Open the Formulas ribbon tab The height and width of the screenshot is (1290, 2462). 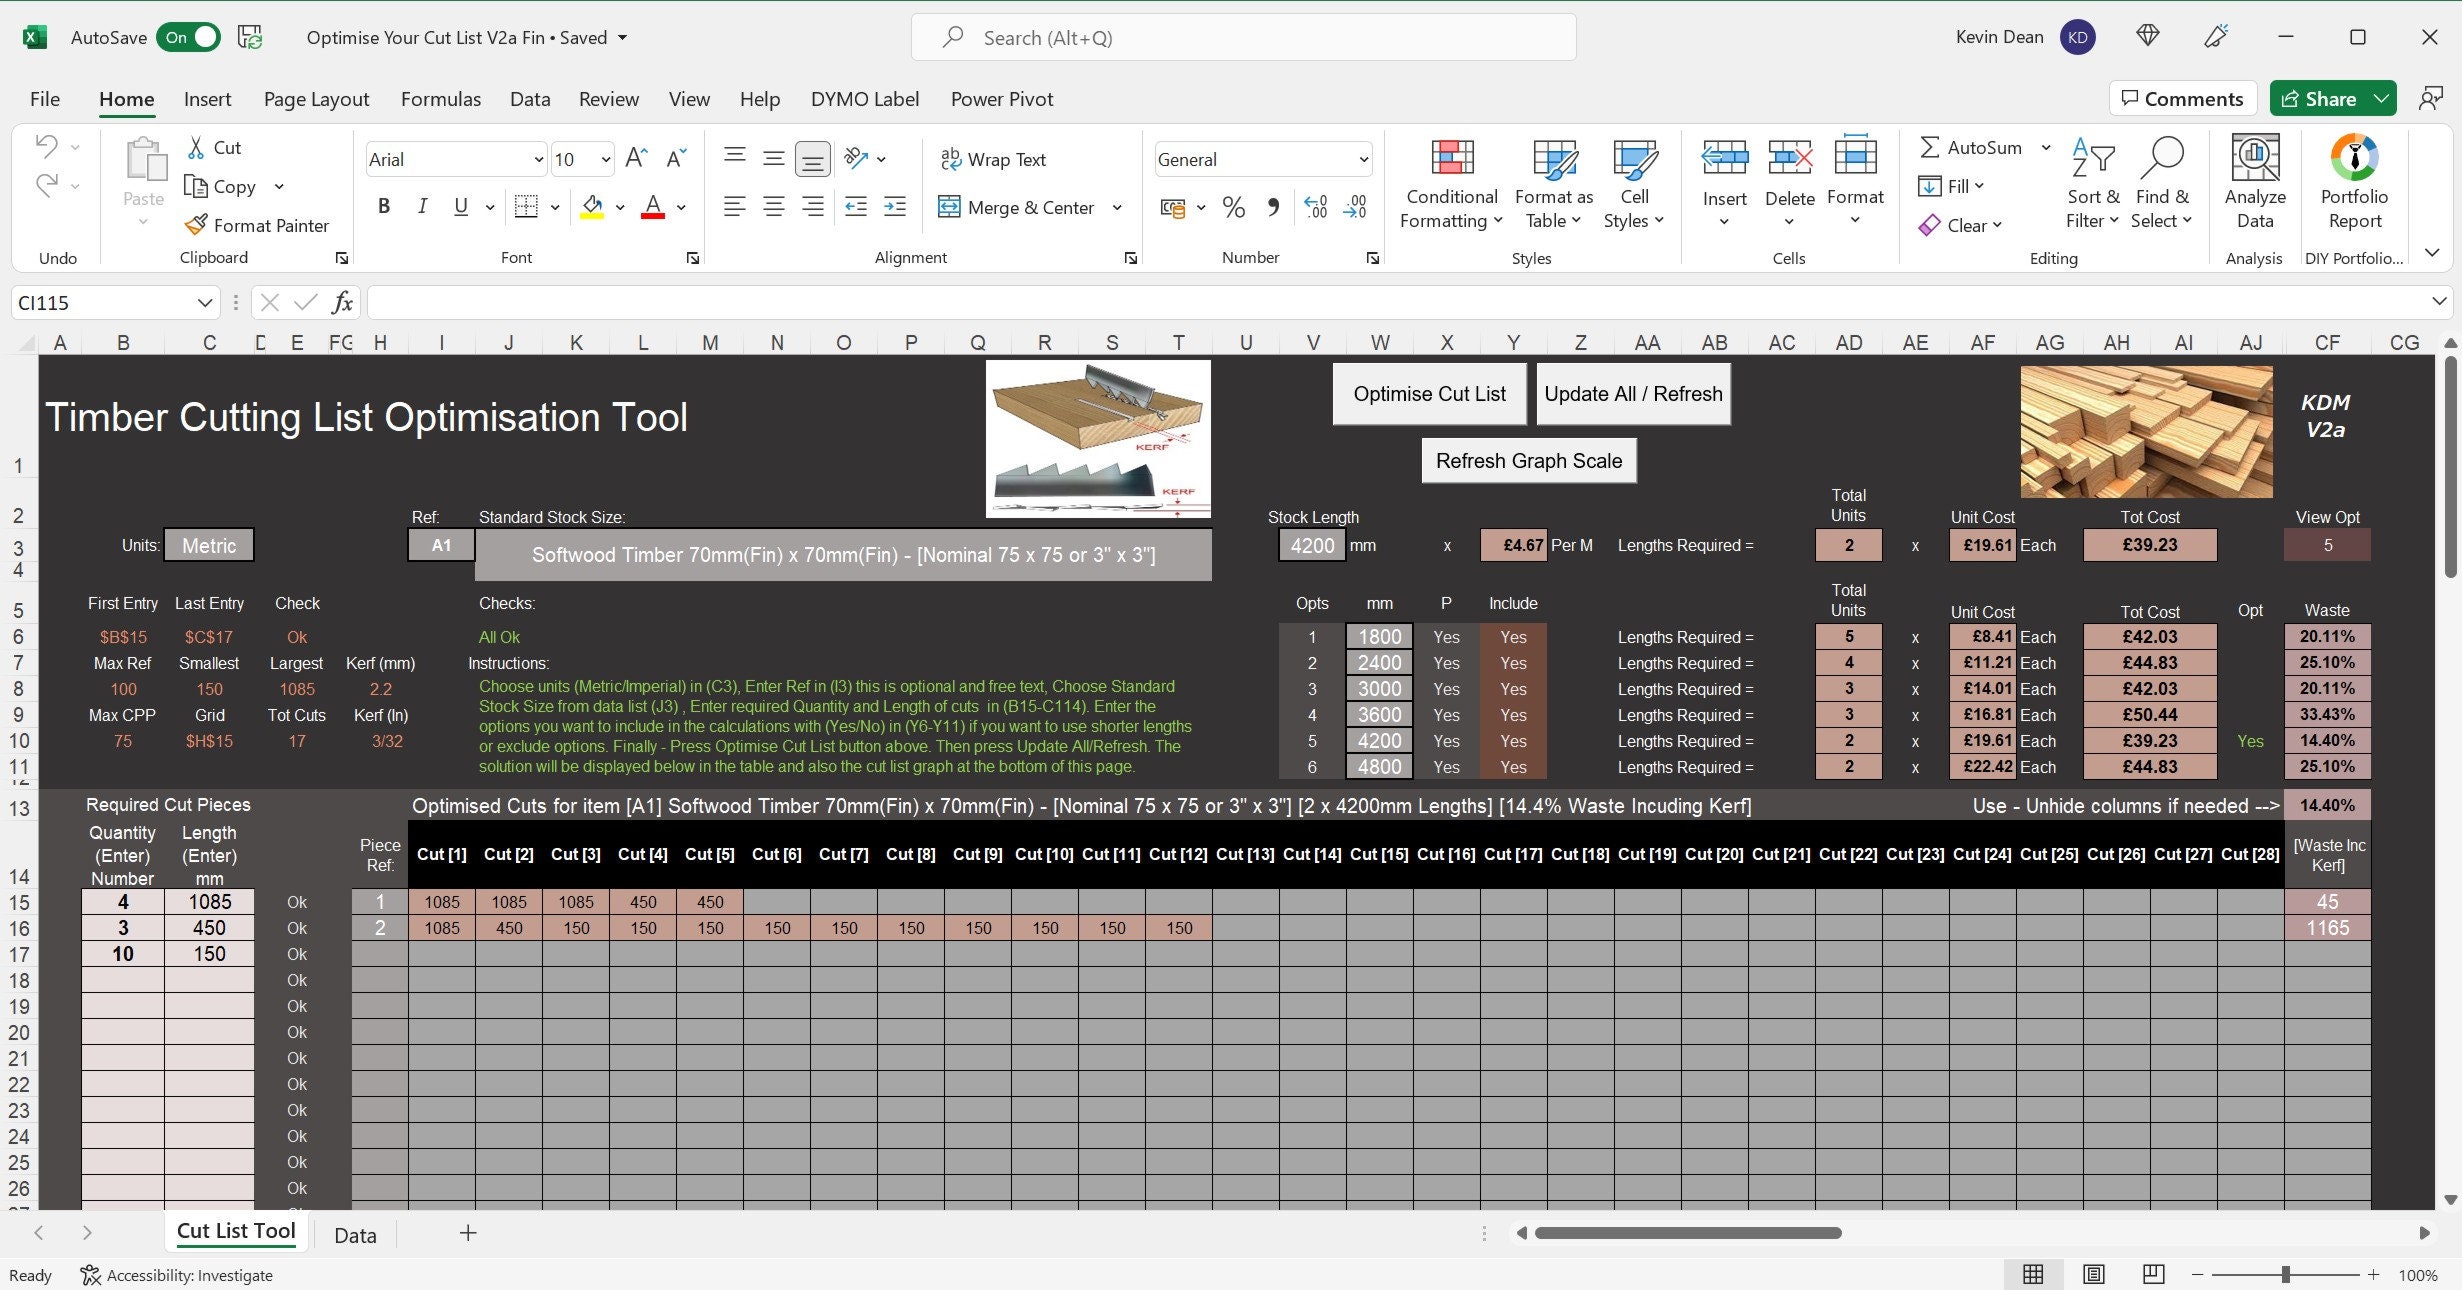click(x=440, y=99)
